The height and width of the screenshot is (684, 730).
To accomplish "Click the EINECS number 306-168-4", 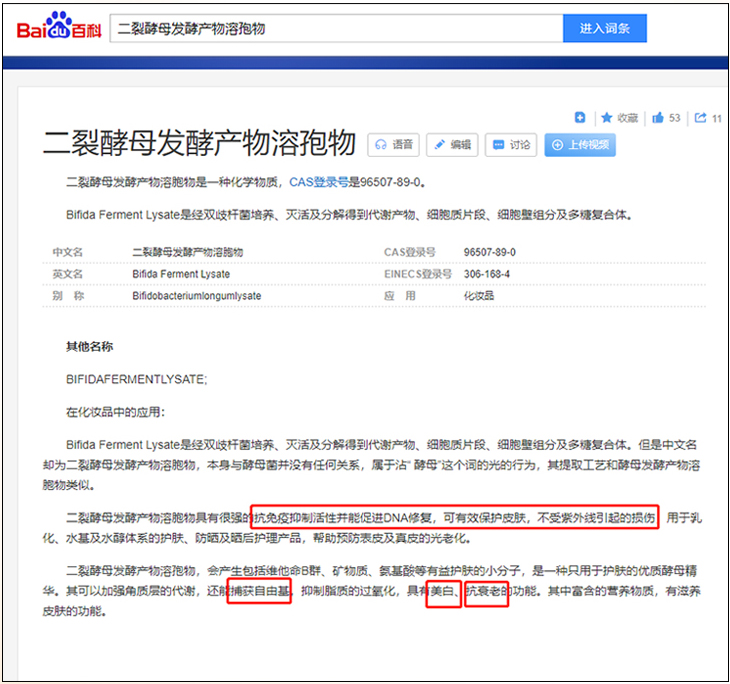I will (487, 274).
